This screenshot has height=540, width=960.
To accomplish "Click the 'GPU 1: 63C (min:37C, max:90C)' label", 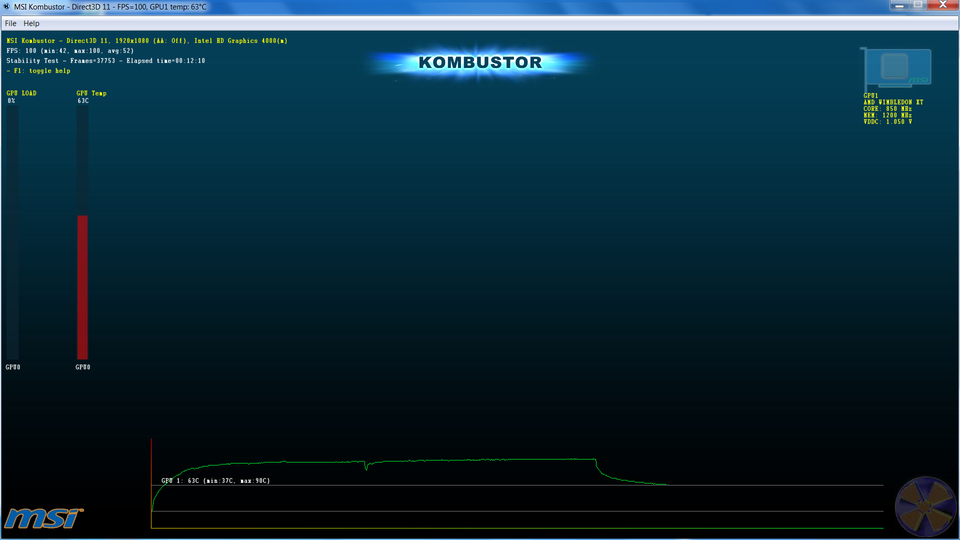I will pyautogui.click(x=216, y=481).
